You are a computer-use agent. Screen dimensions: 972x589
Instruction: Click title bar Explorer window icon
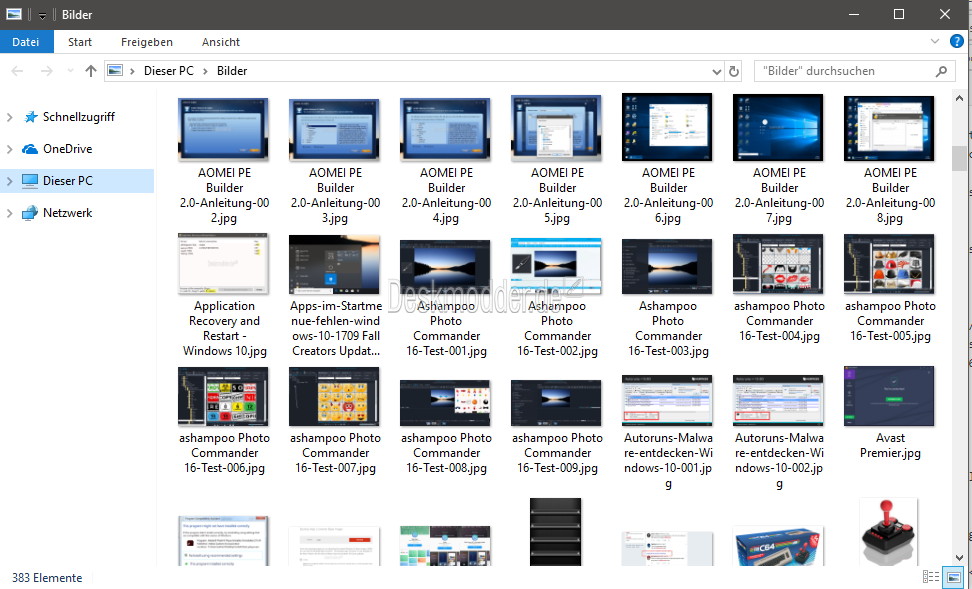[x=14, y=14]
